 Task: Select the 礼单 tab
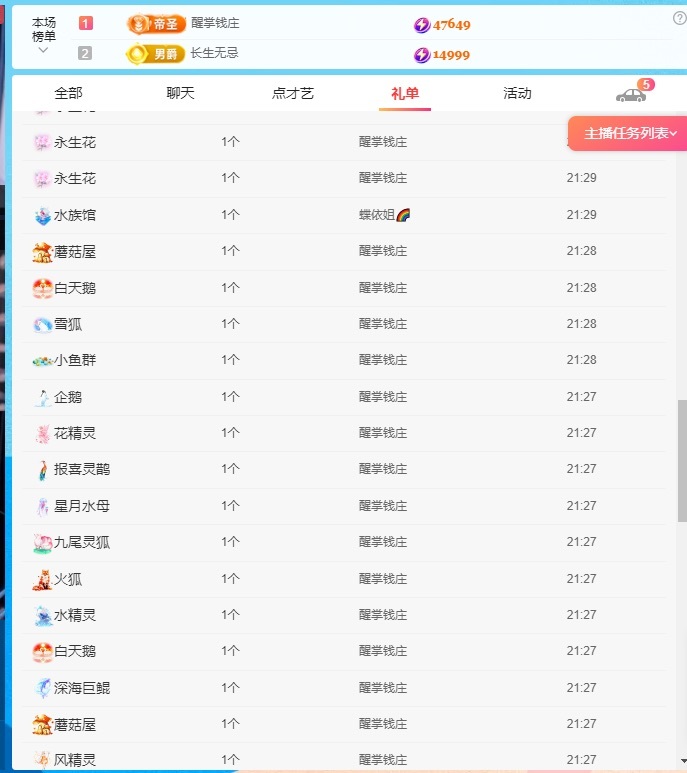405,93
